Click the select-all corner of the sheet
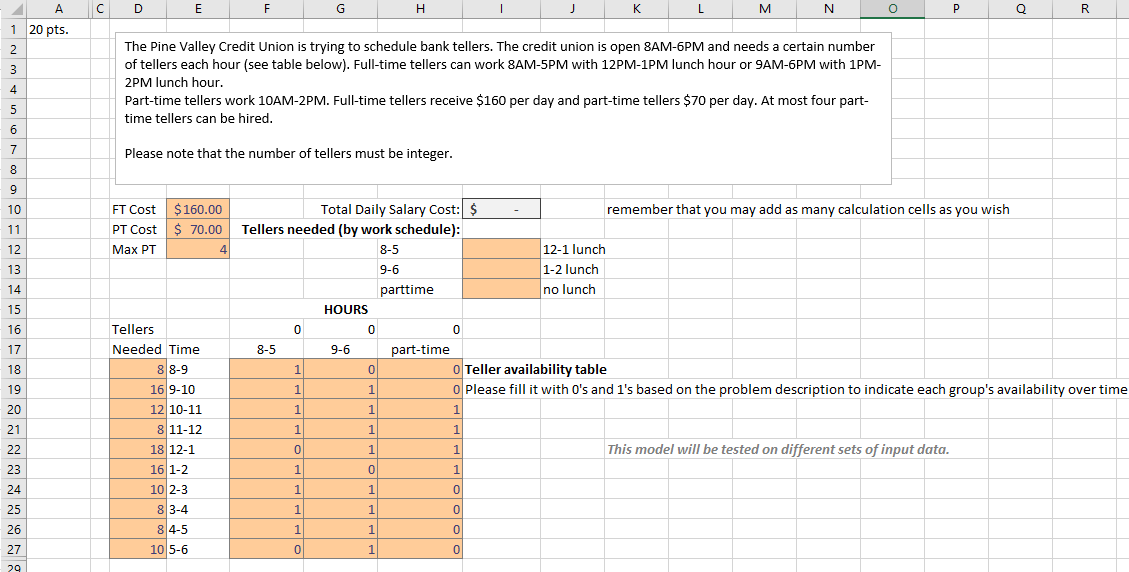 pos(12,9)
